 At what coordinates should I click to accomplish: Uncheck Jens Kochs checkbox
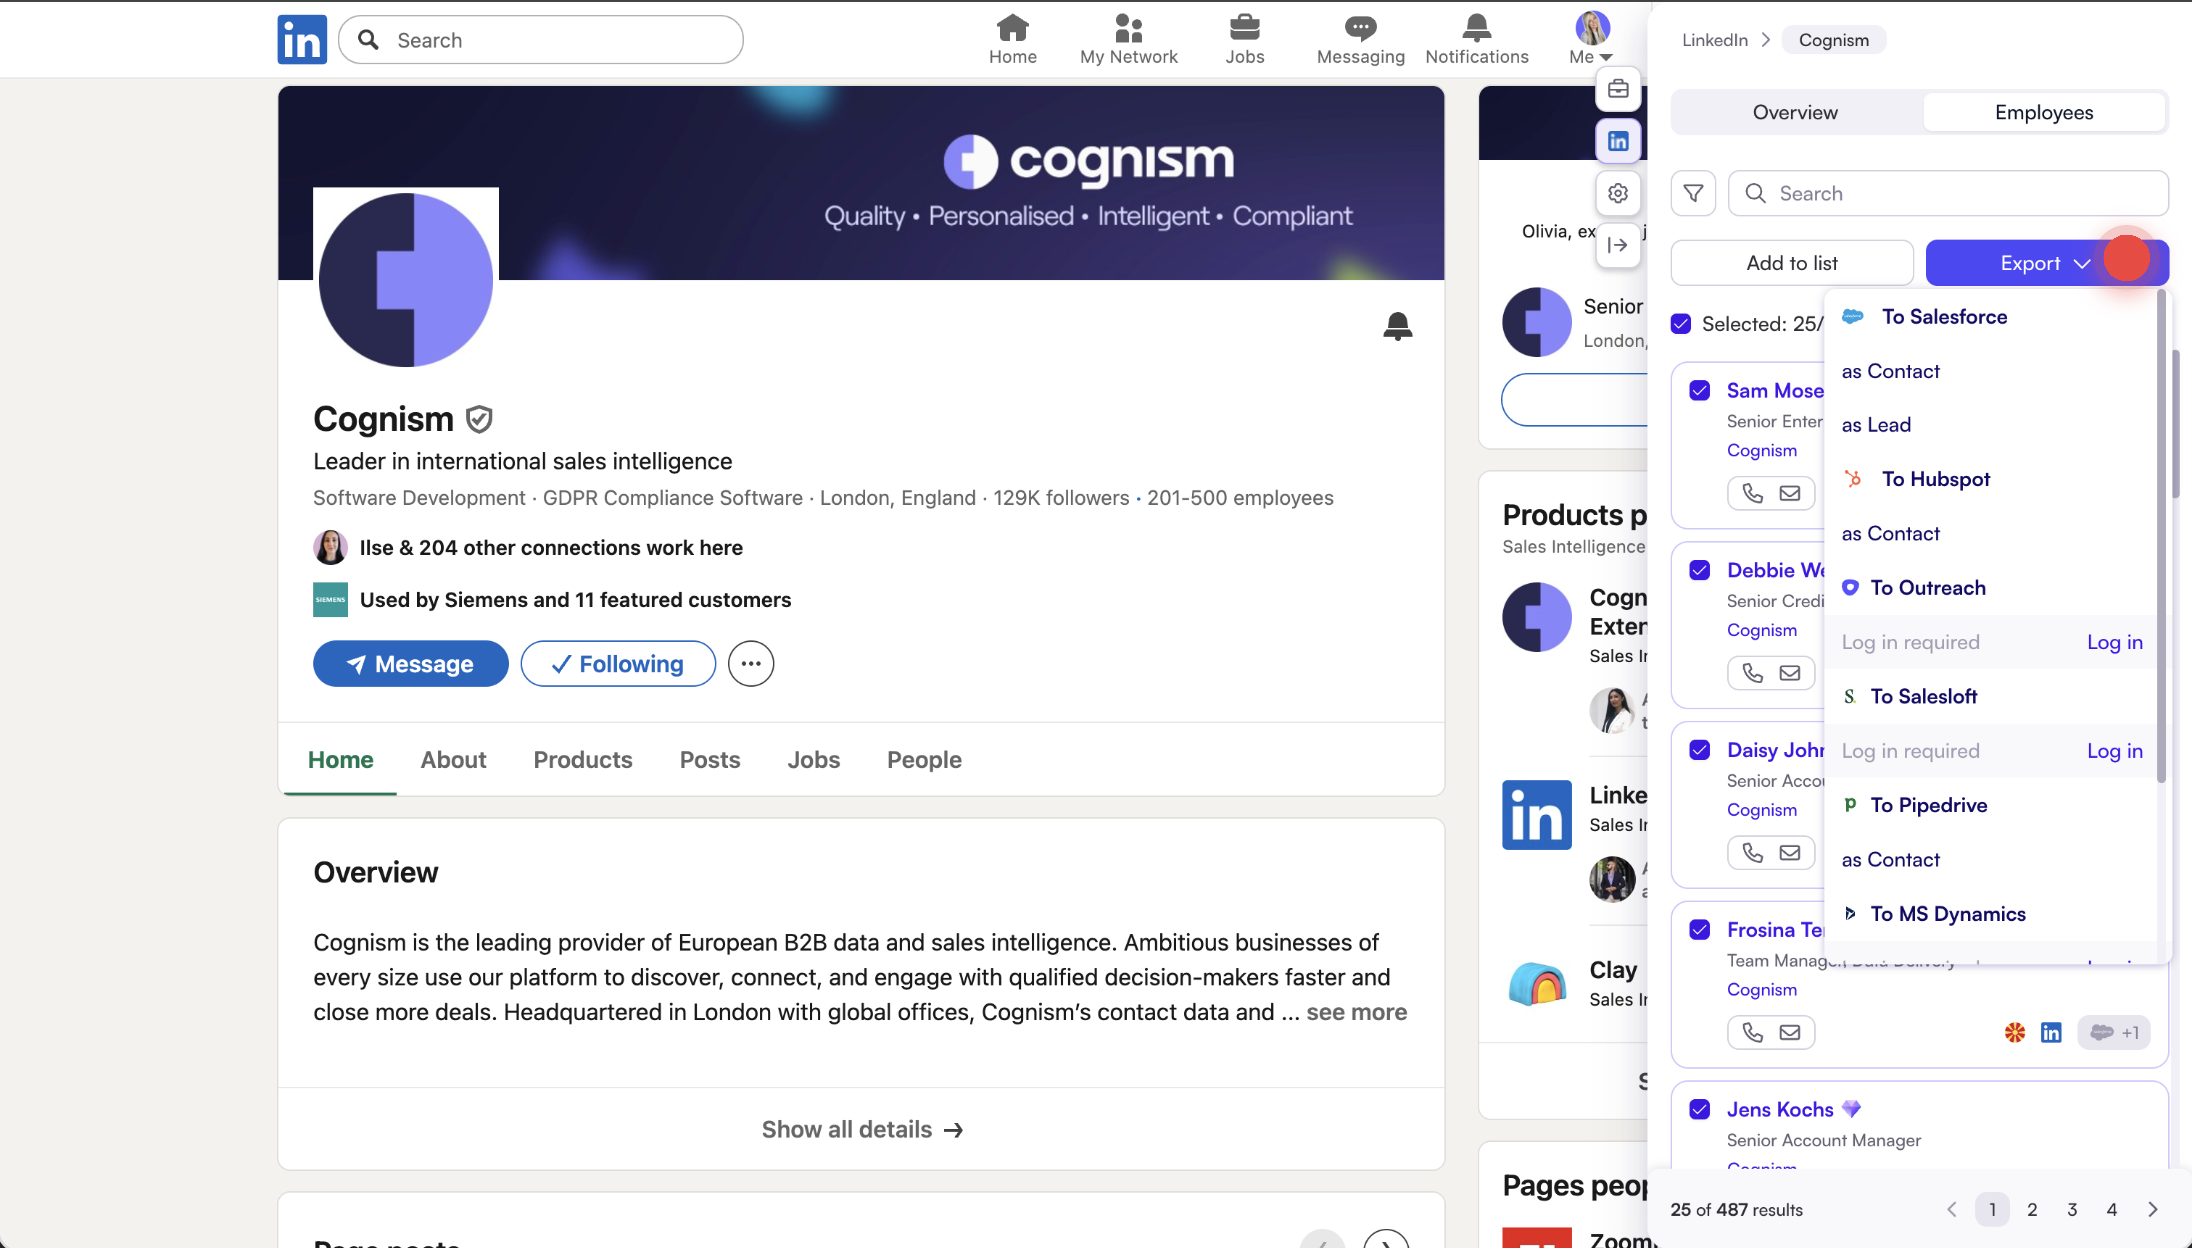tap(1699, 1109)
